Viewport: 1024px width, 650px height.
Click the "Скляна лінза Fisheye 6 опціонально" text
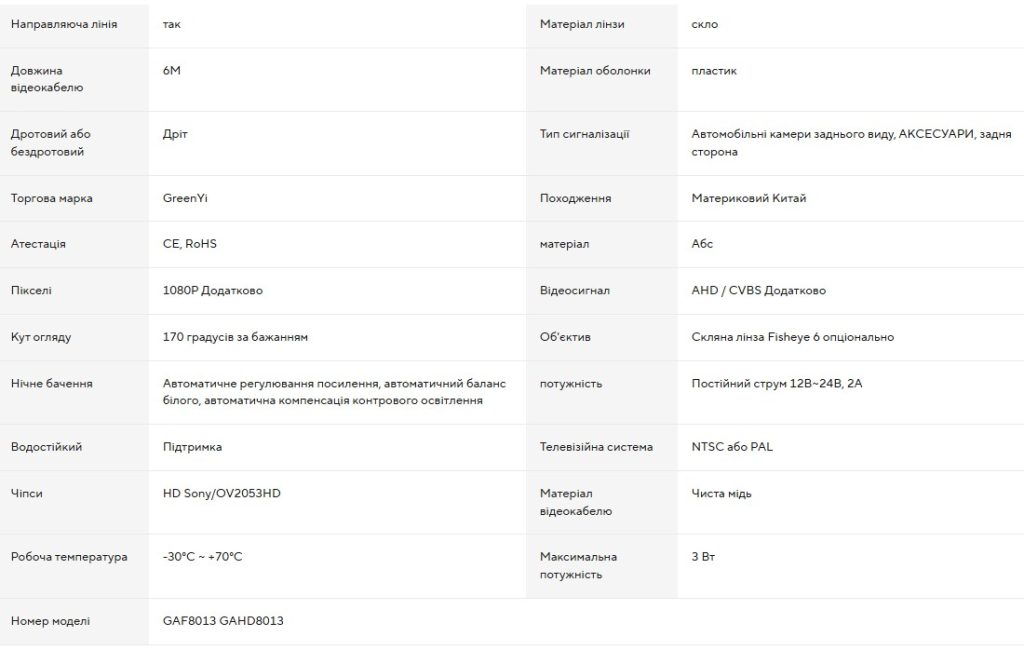[x=793, y=337]
